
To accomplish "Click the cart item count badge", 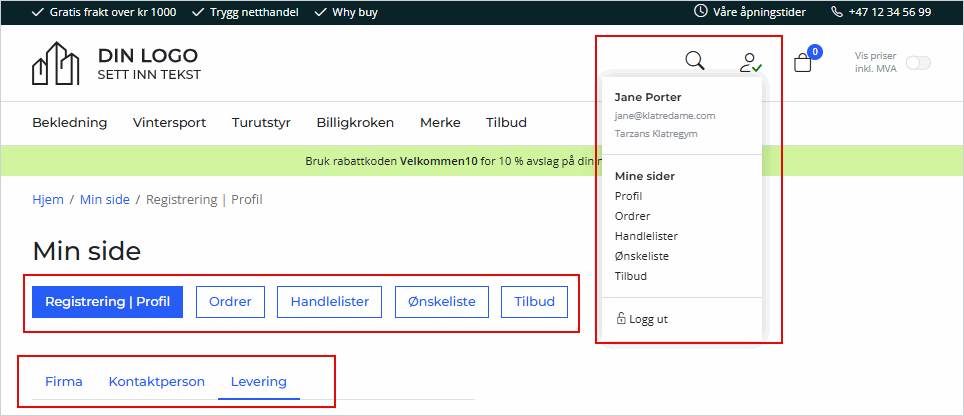I will coord(815,52).
